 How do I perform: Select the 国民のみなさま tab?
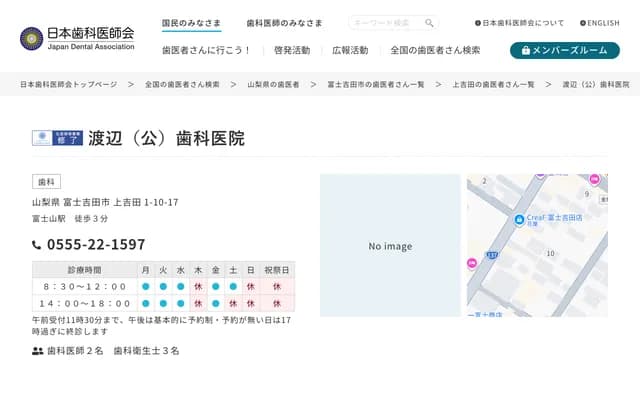click(191, 23)
